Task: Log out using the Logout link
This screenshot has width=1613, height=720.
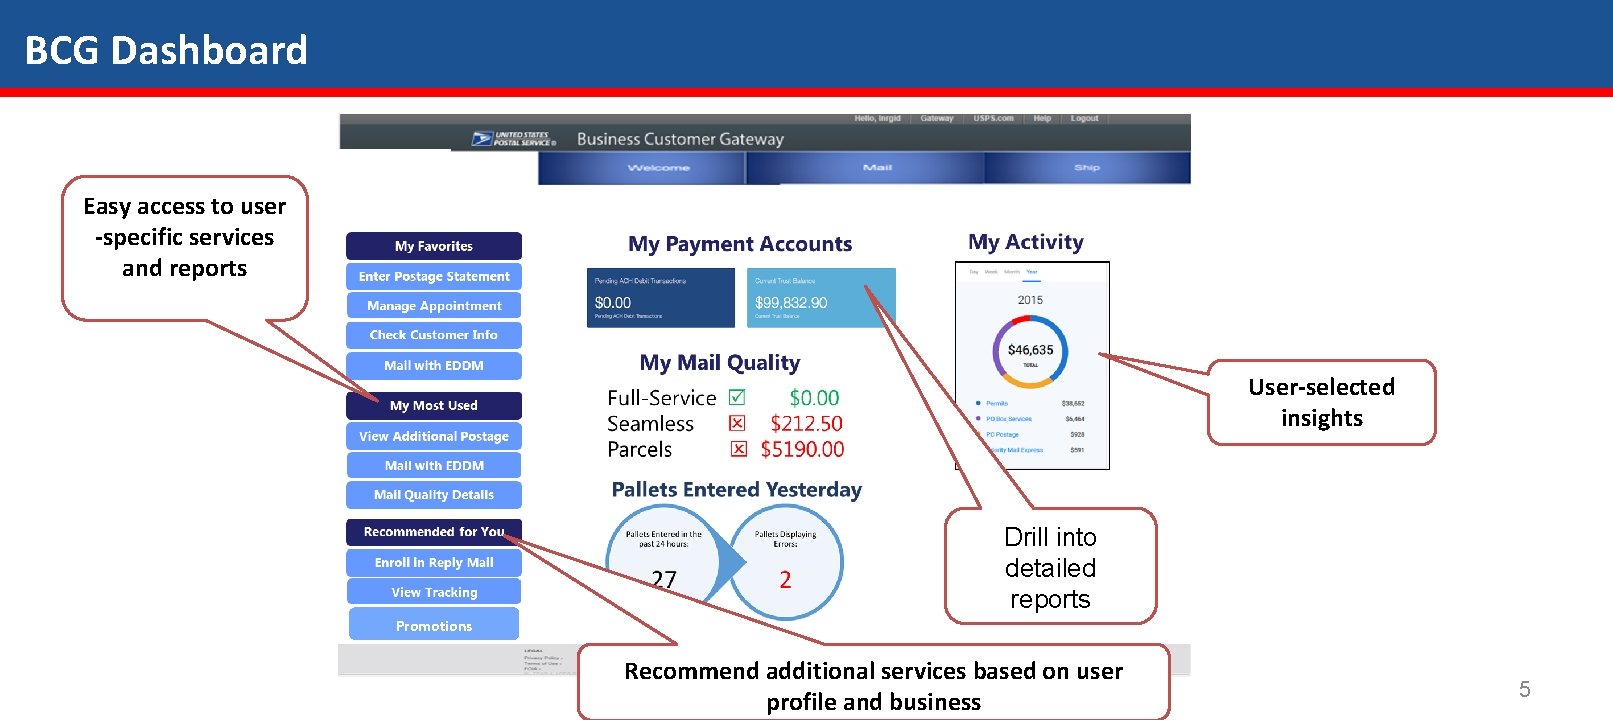Action: coord(1084,118)
